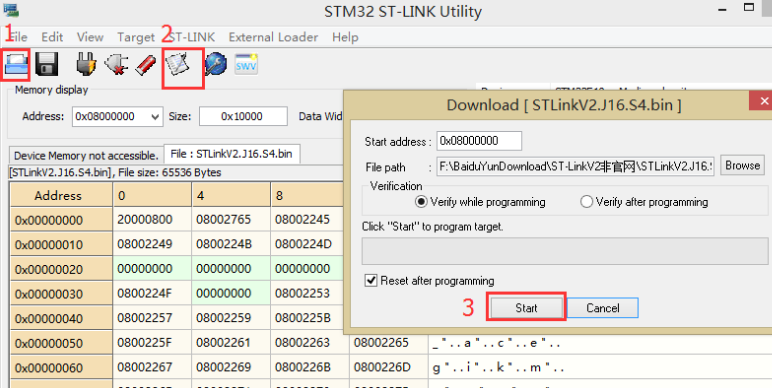Open the option bytes globe wrench icon
772x388 pixels.
tap(215, 64)
